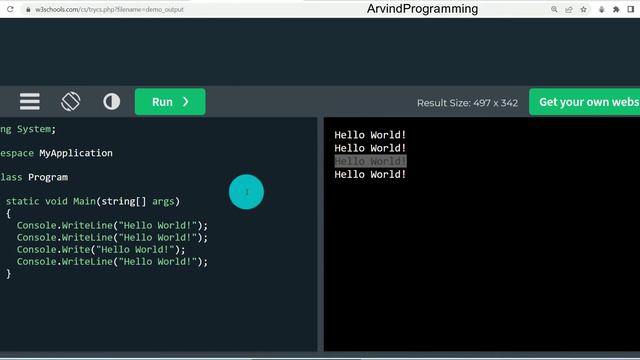640x360 pixels.
Task: Click the ArvindProgramming title text
Action: point(422,9)
